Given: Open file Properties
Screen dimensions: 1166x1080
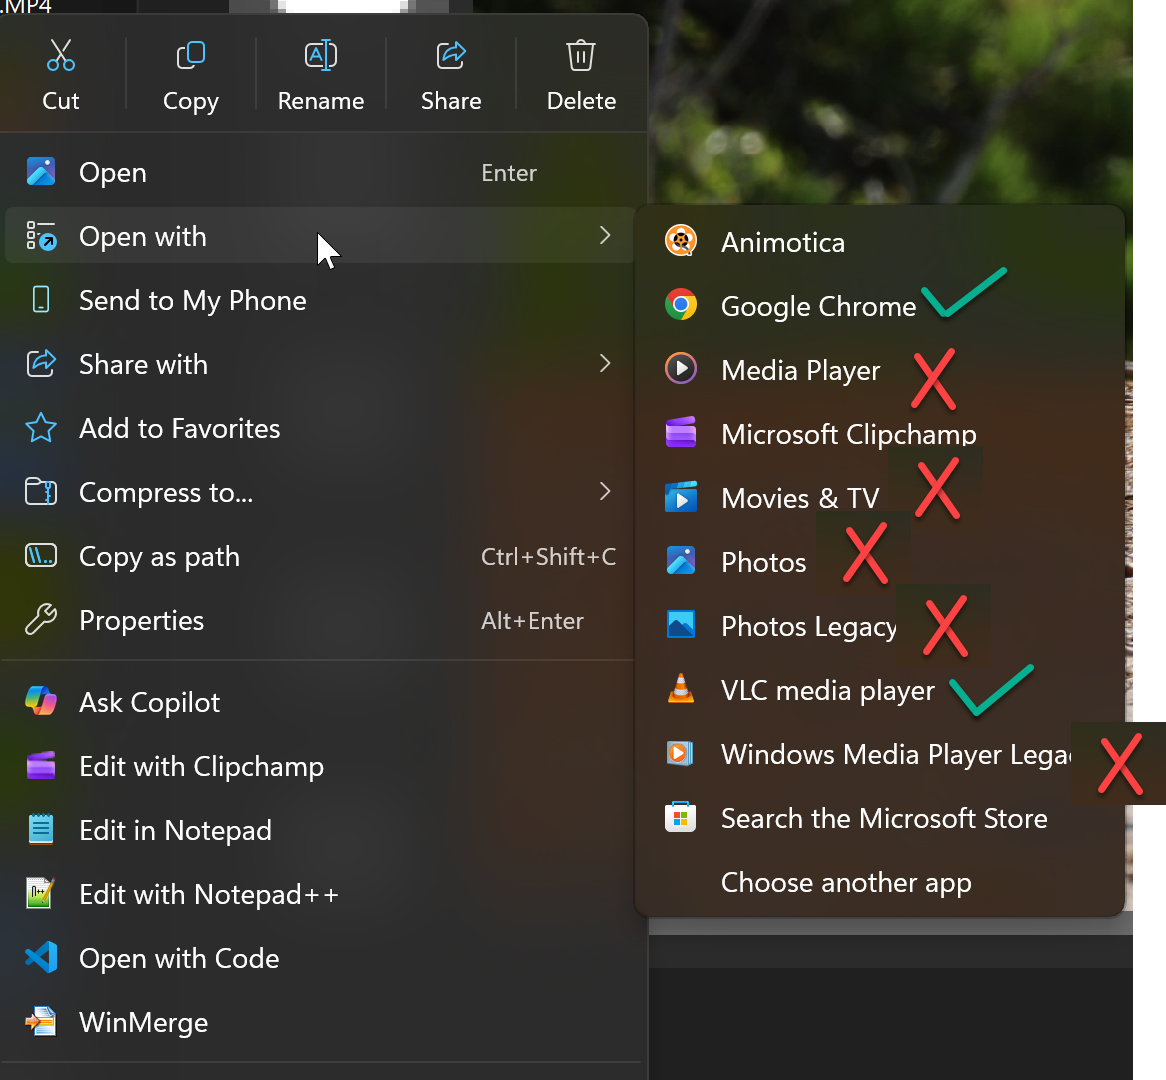Looking at the screenshot, I should 320,620.
